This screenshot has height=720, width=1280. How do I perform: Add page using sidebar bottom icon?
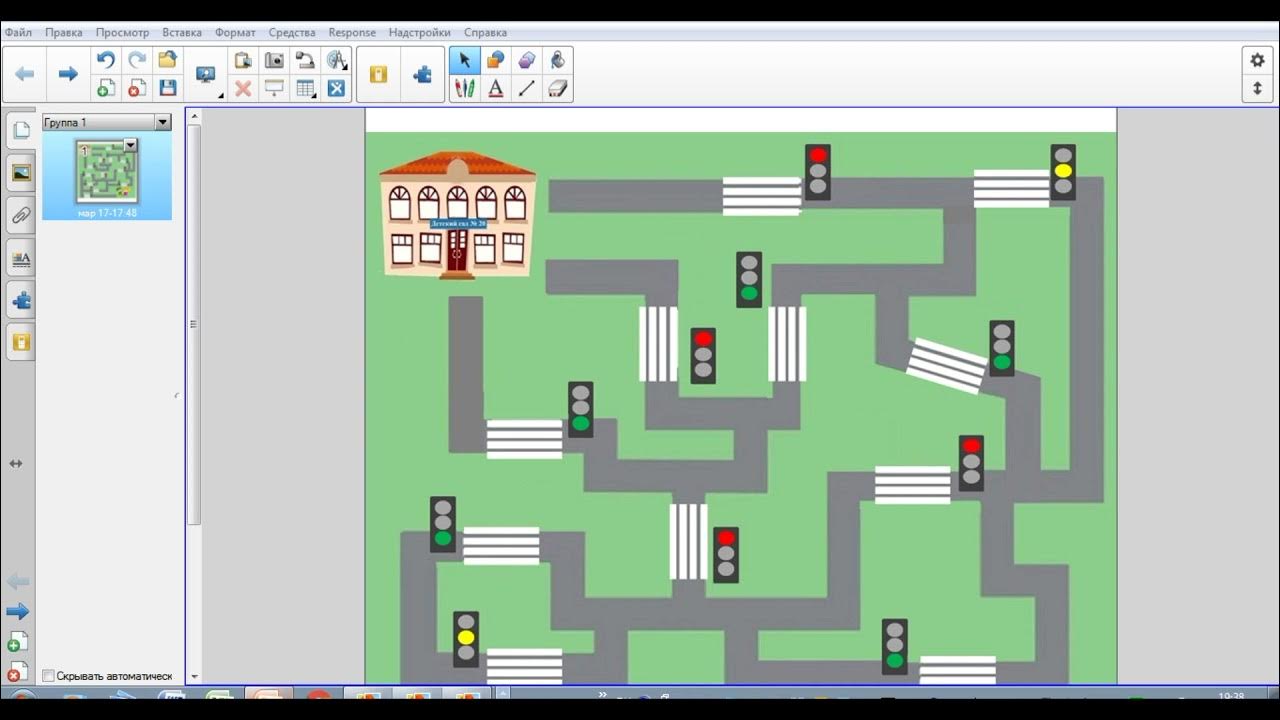point(17,642)
